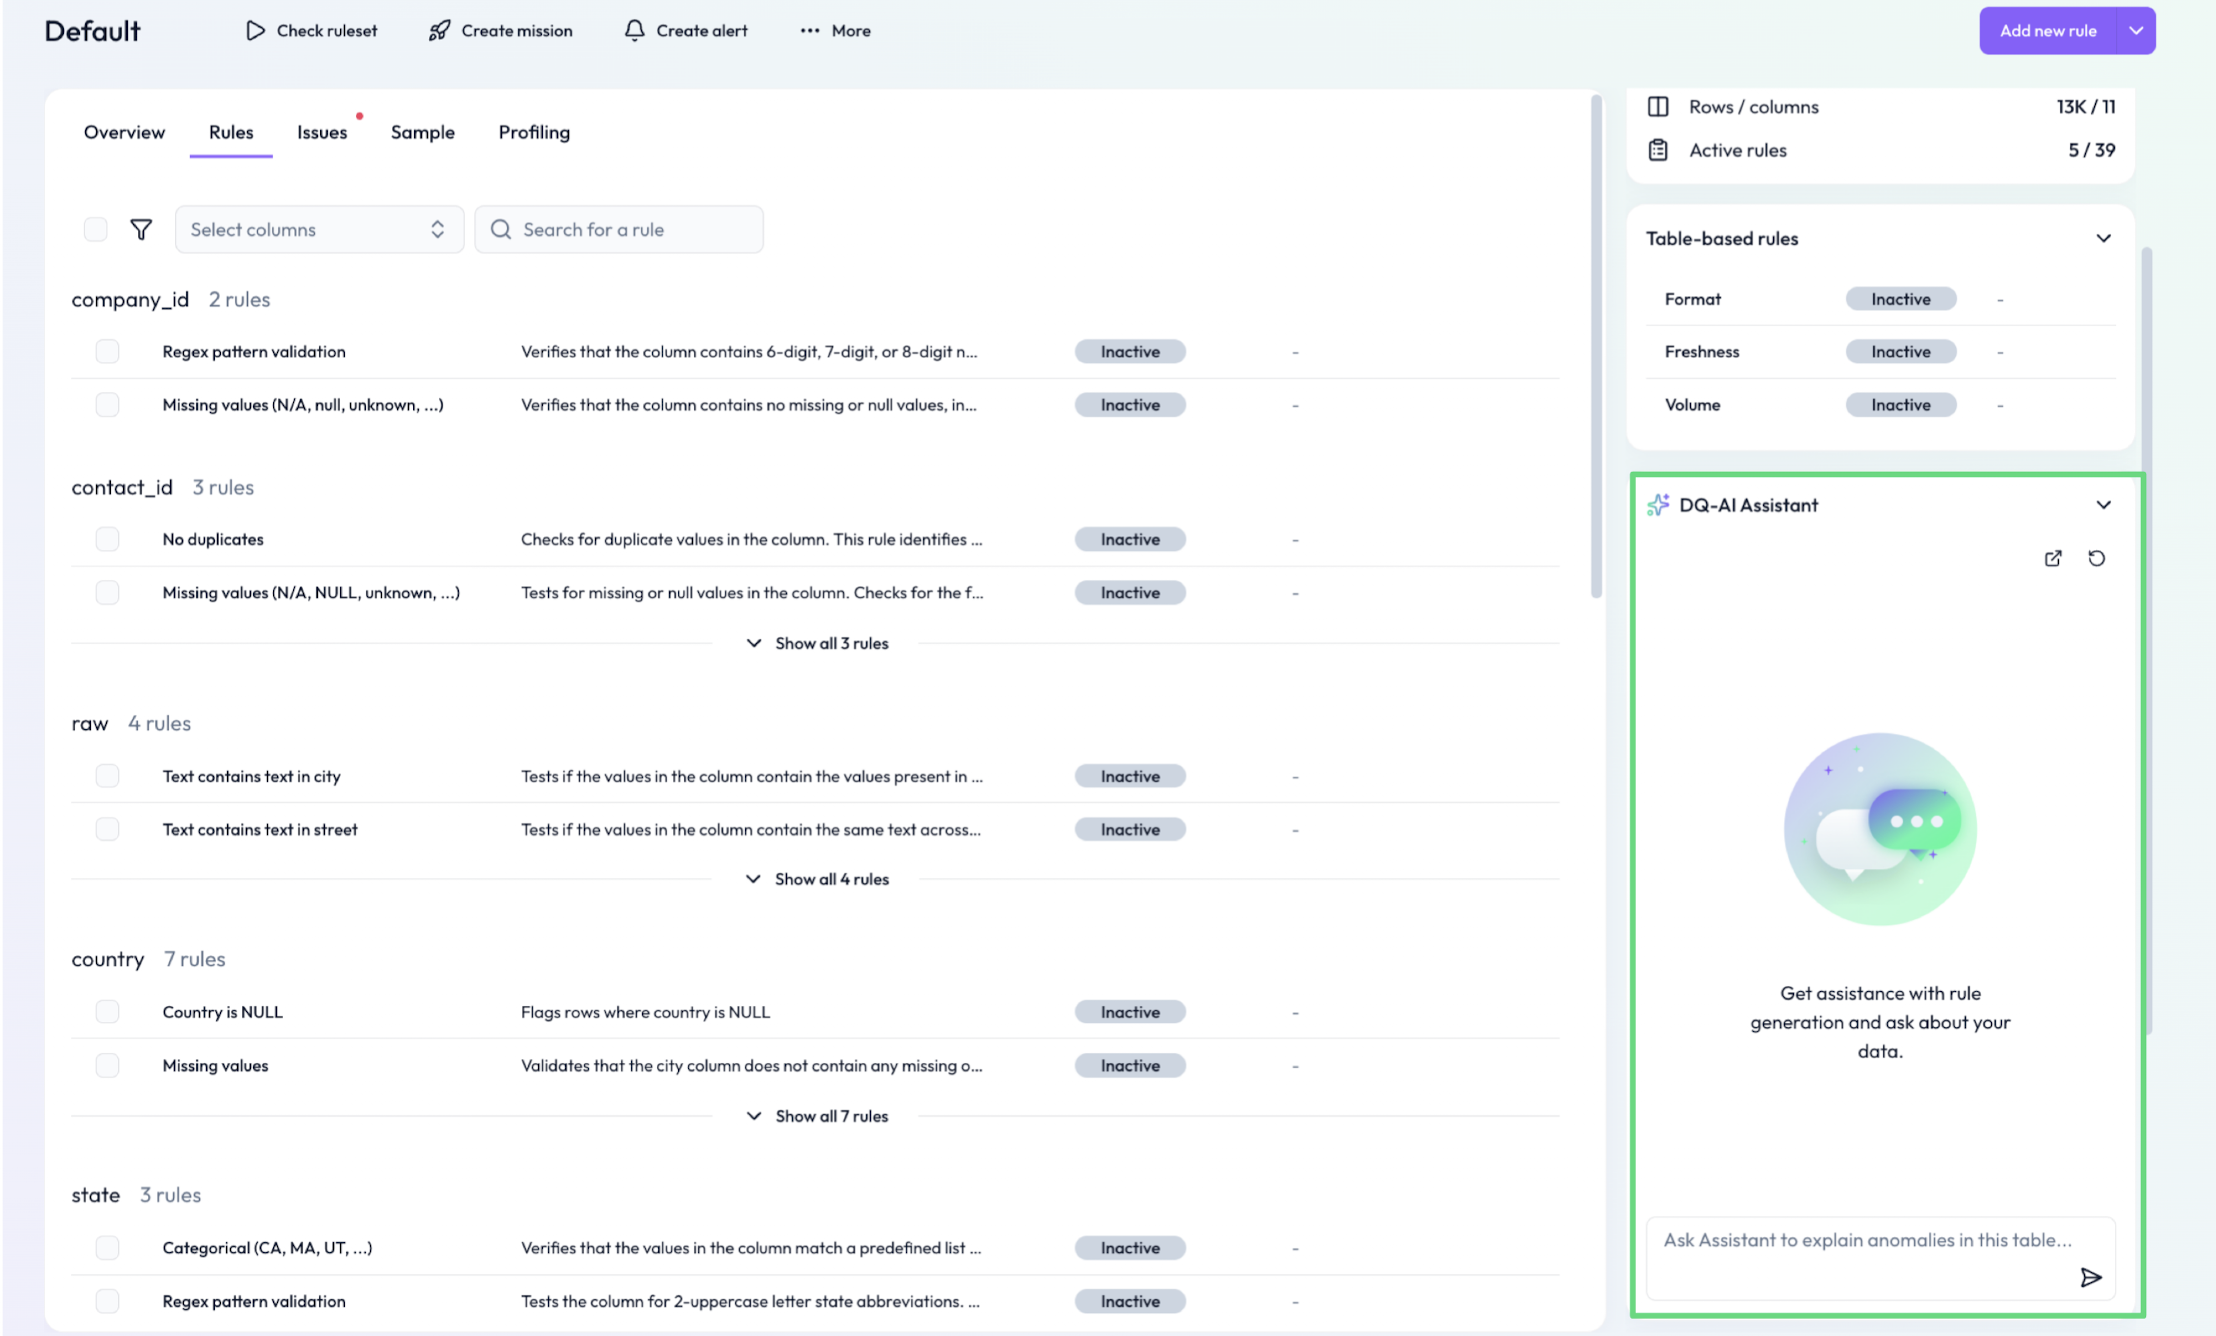Click the Check ruleset play icon
2216x1336 pixels.
coord(256,31)
